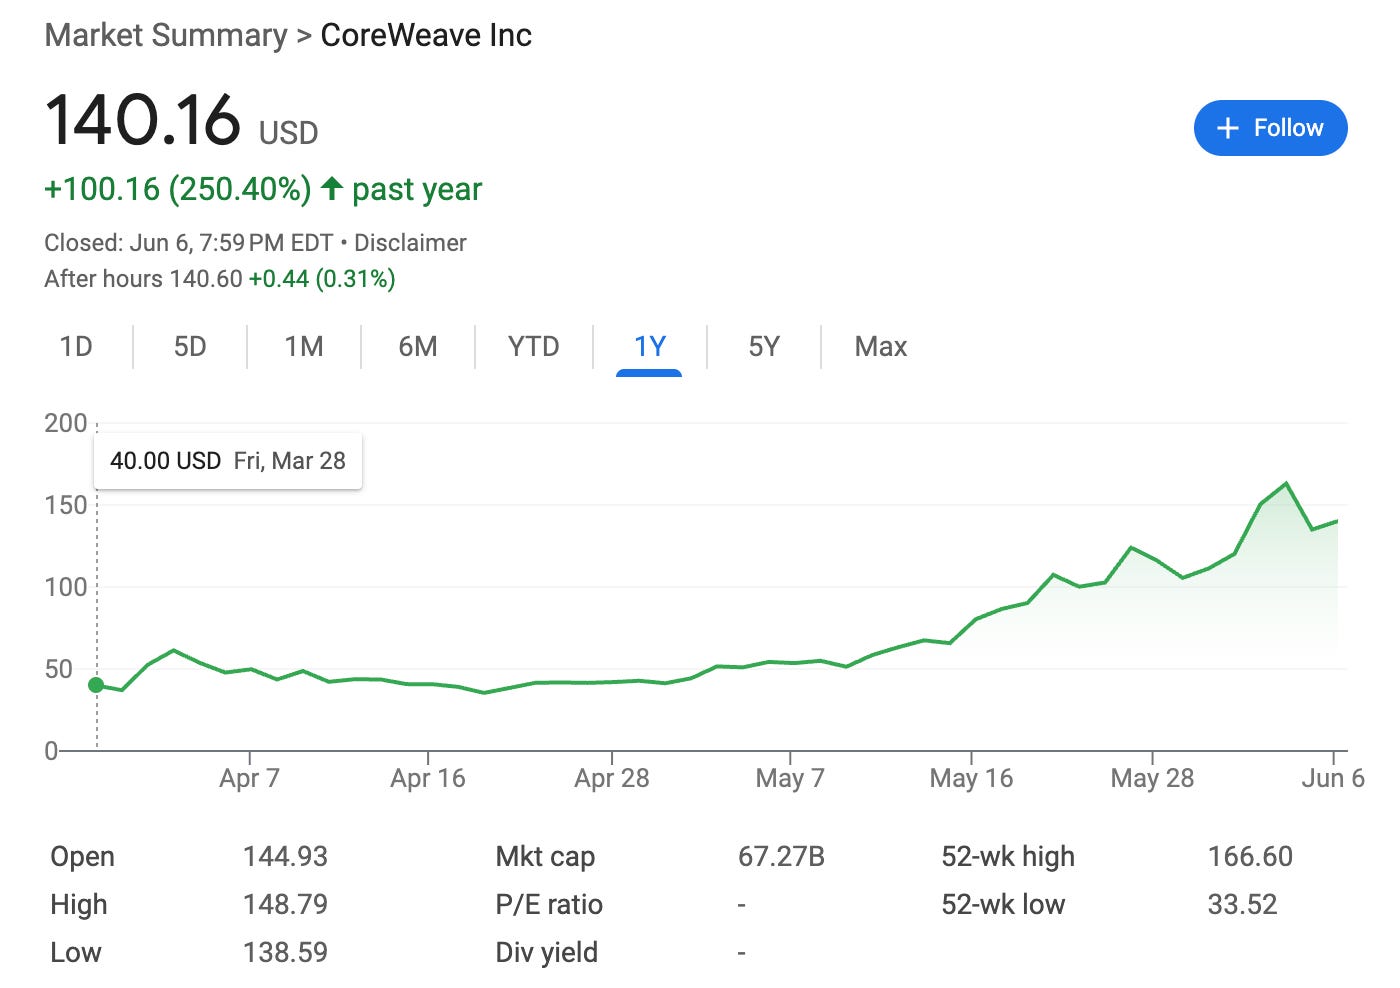Click the Apr 7 axis label
This screenshot has width=1400, height=988.
click(x=249, y=778)
